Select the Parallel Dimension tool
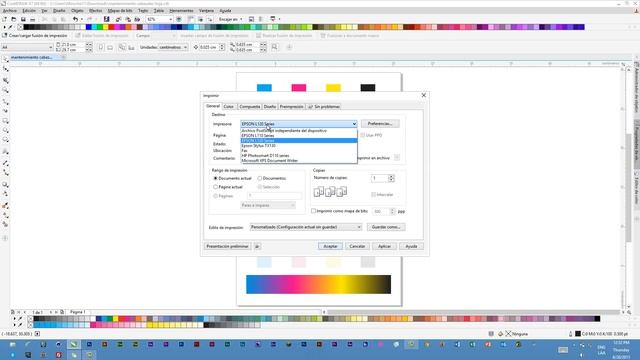This screenshot has height=360, width=640. coord(5,163)
